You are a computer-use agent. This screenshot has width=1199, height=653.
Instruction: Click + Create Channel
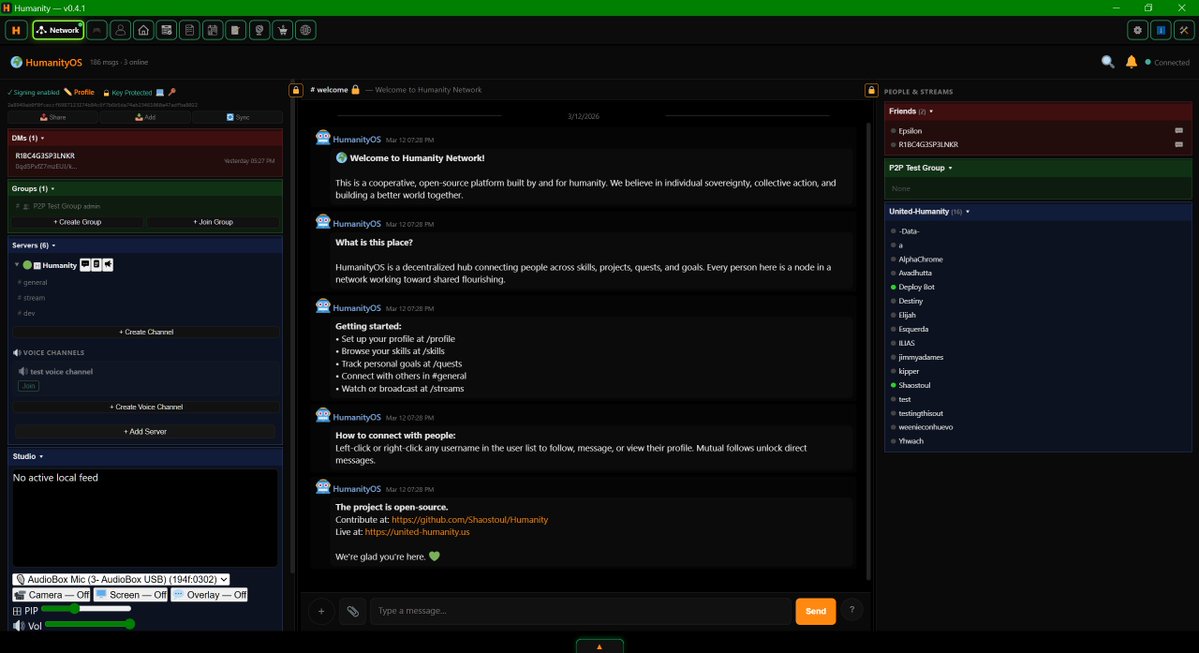coord(146,332)
